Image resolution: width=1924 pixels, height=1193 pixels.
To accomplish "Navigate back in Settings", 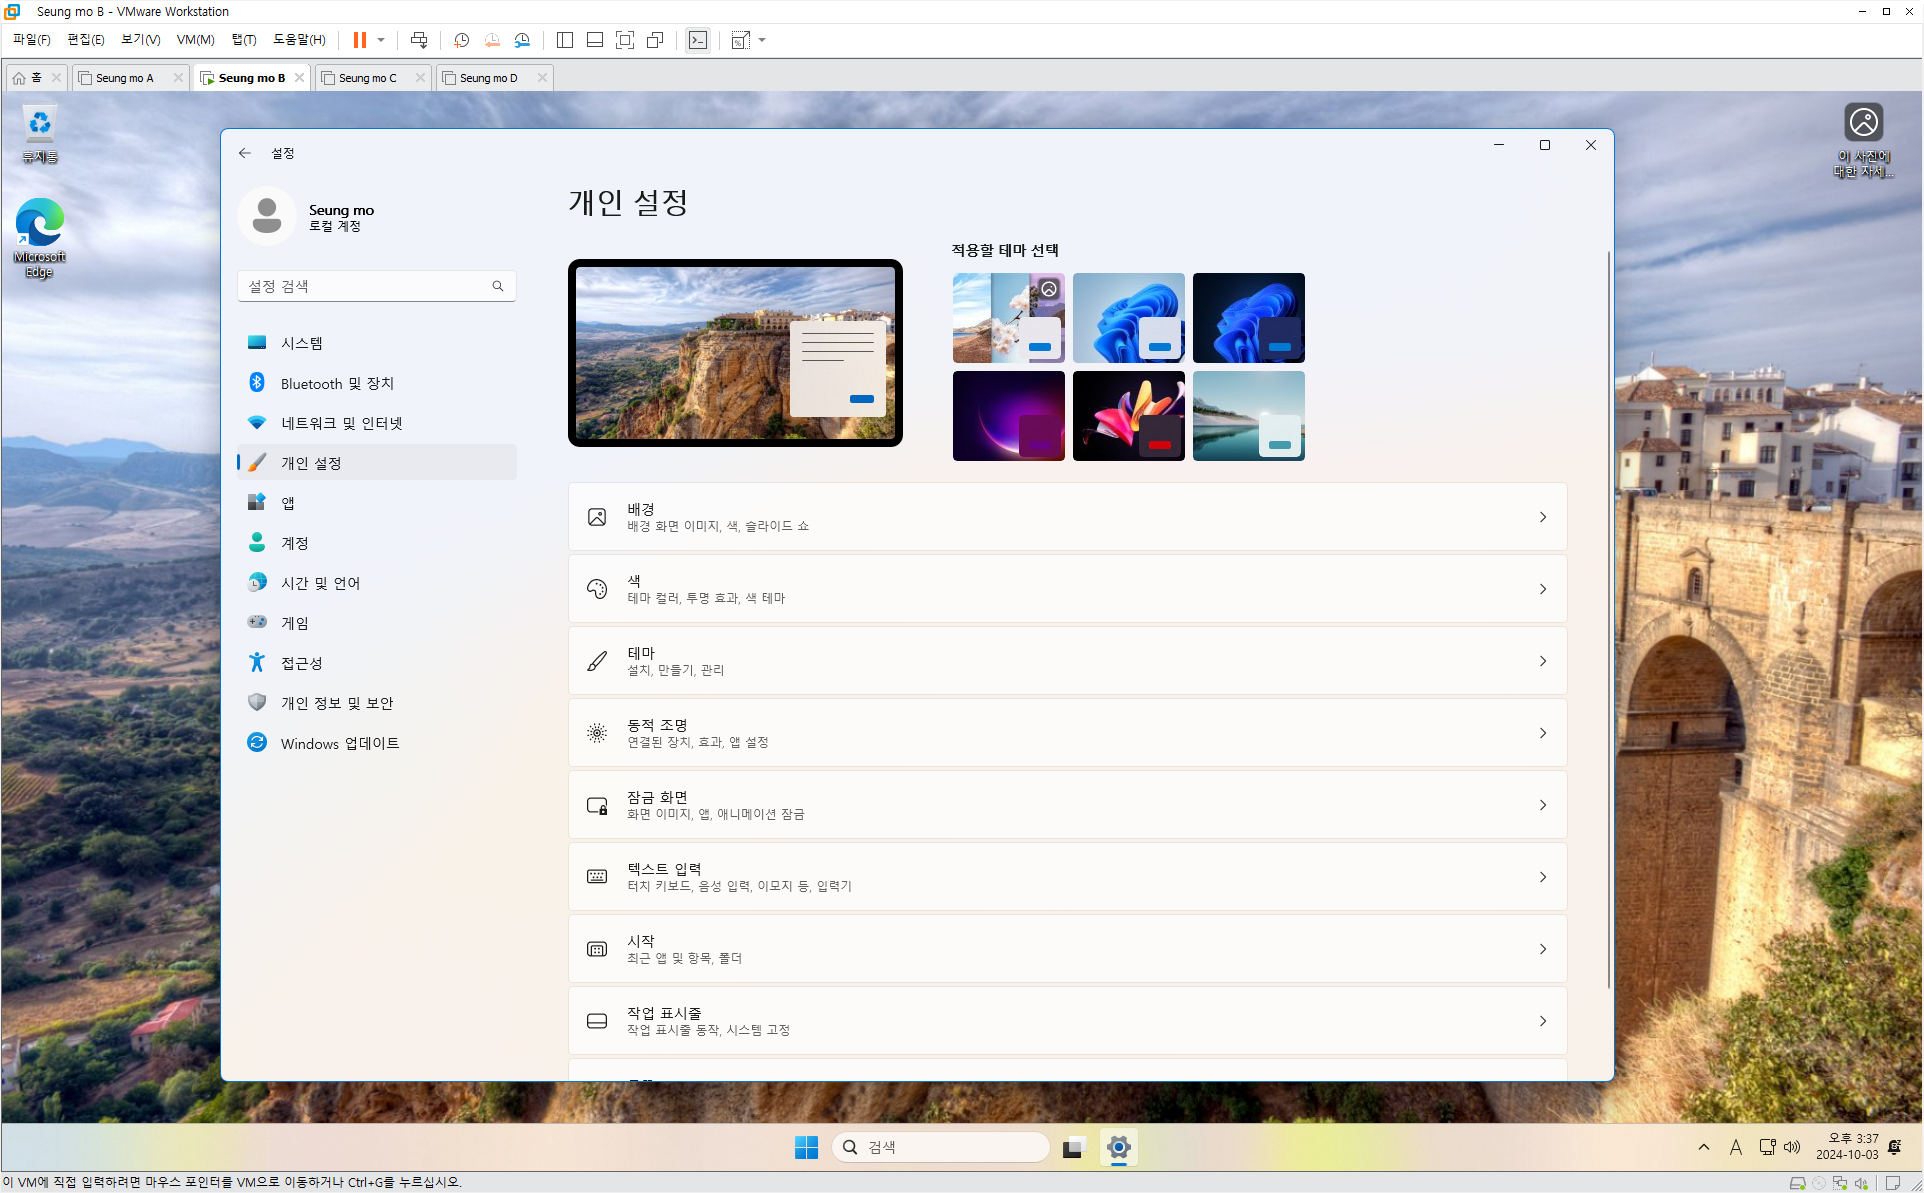I will coord(245,152).
